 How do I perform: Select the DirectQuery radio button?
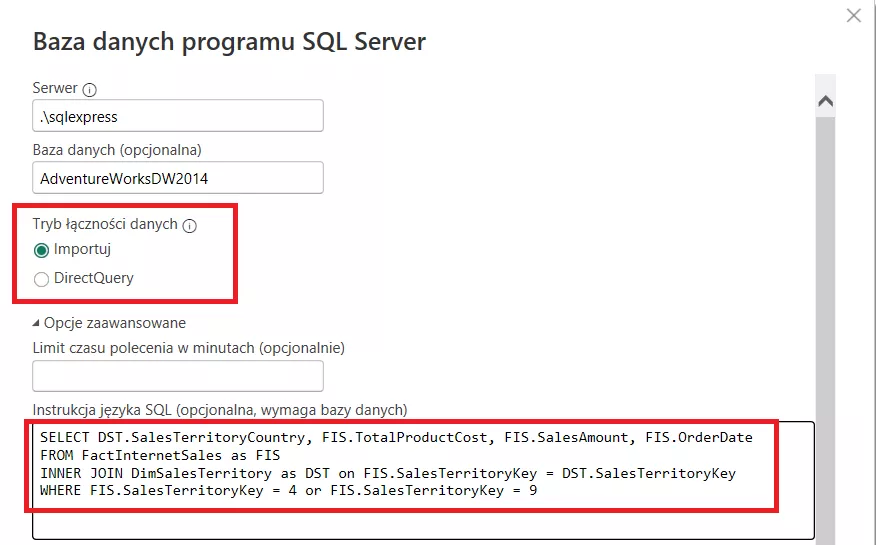coord(41,279)
